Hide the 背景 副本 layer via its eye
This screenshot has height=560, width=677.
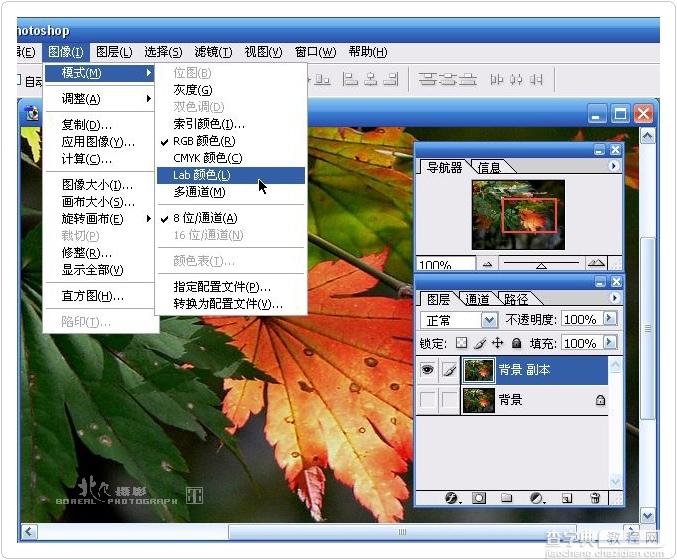(x=427, y=370)
